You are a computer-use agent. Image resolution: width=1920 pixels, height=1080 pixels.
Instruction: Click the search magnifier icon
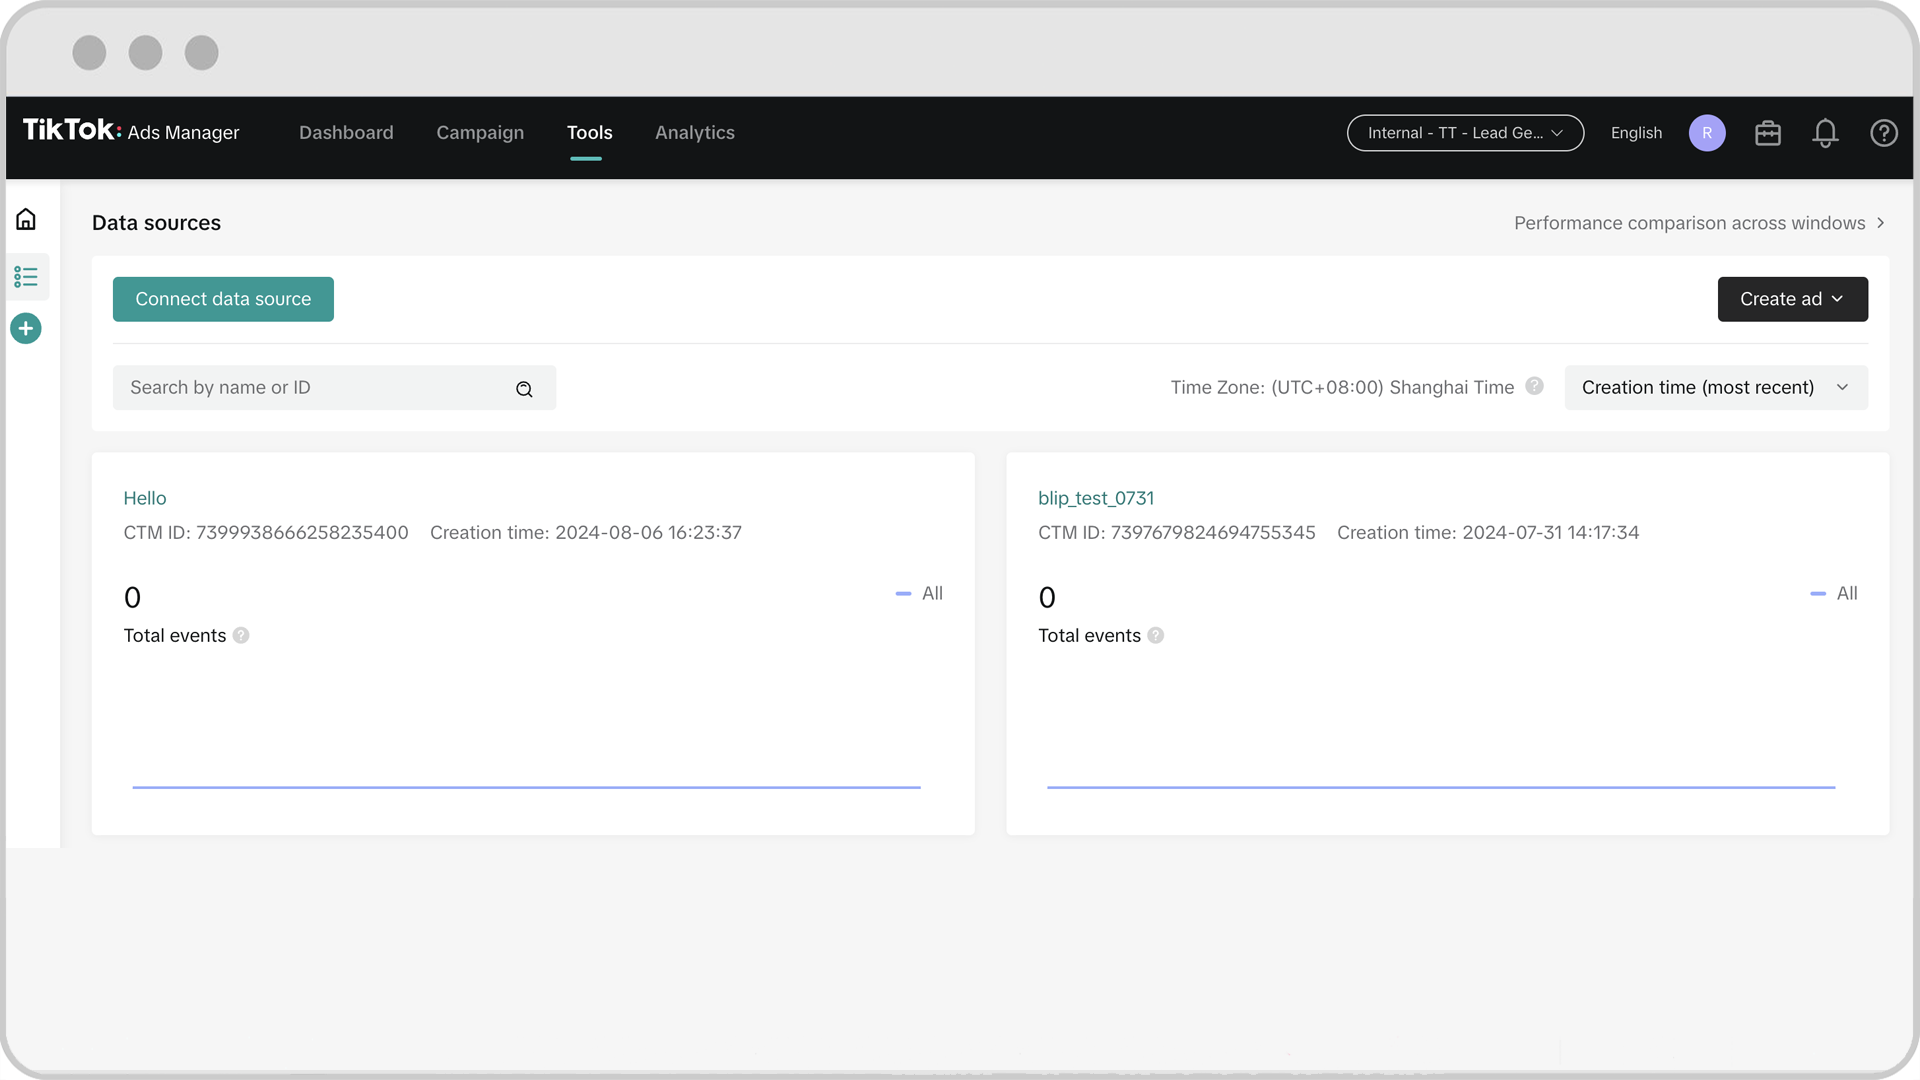click(x=524, y=389)
